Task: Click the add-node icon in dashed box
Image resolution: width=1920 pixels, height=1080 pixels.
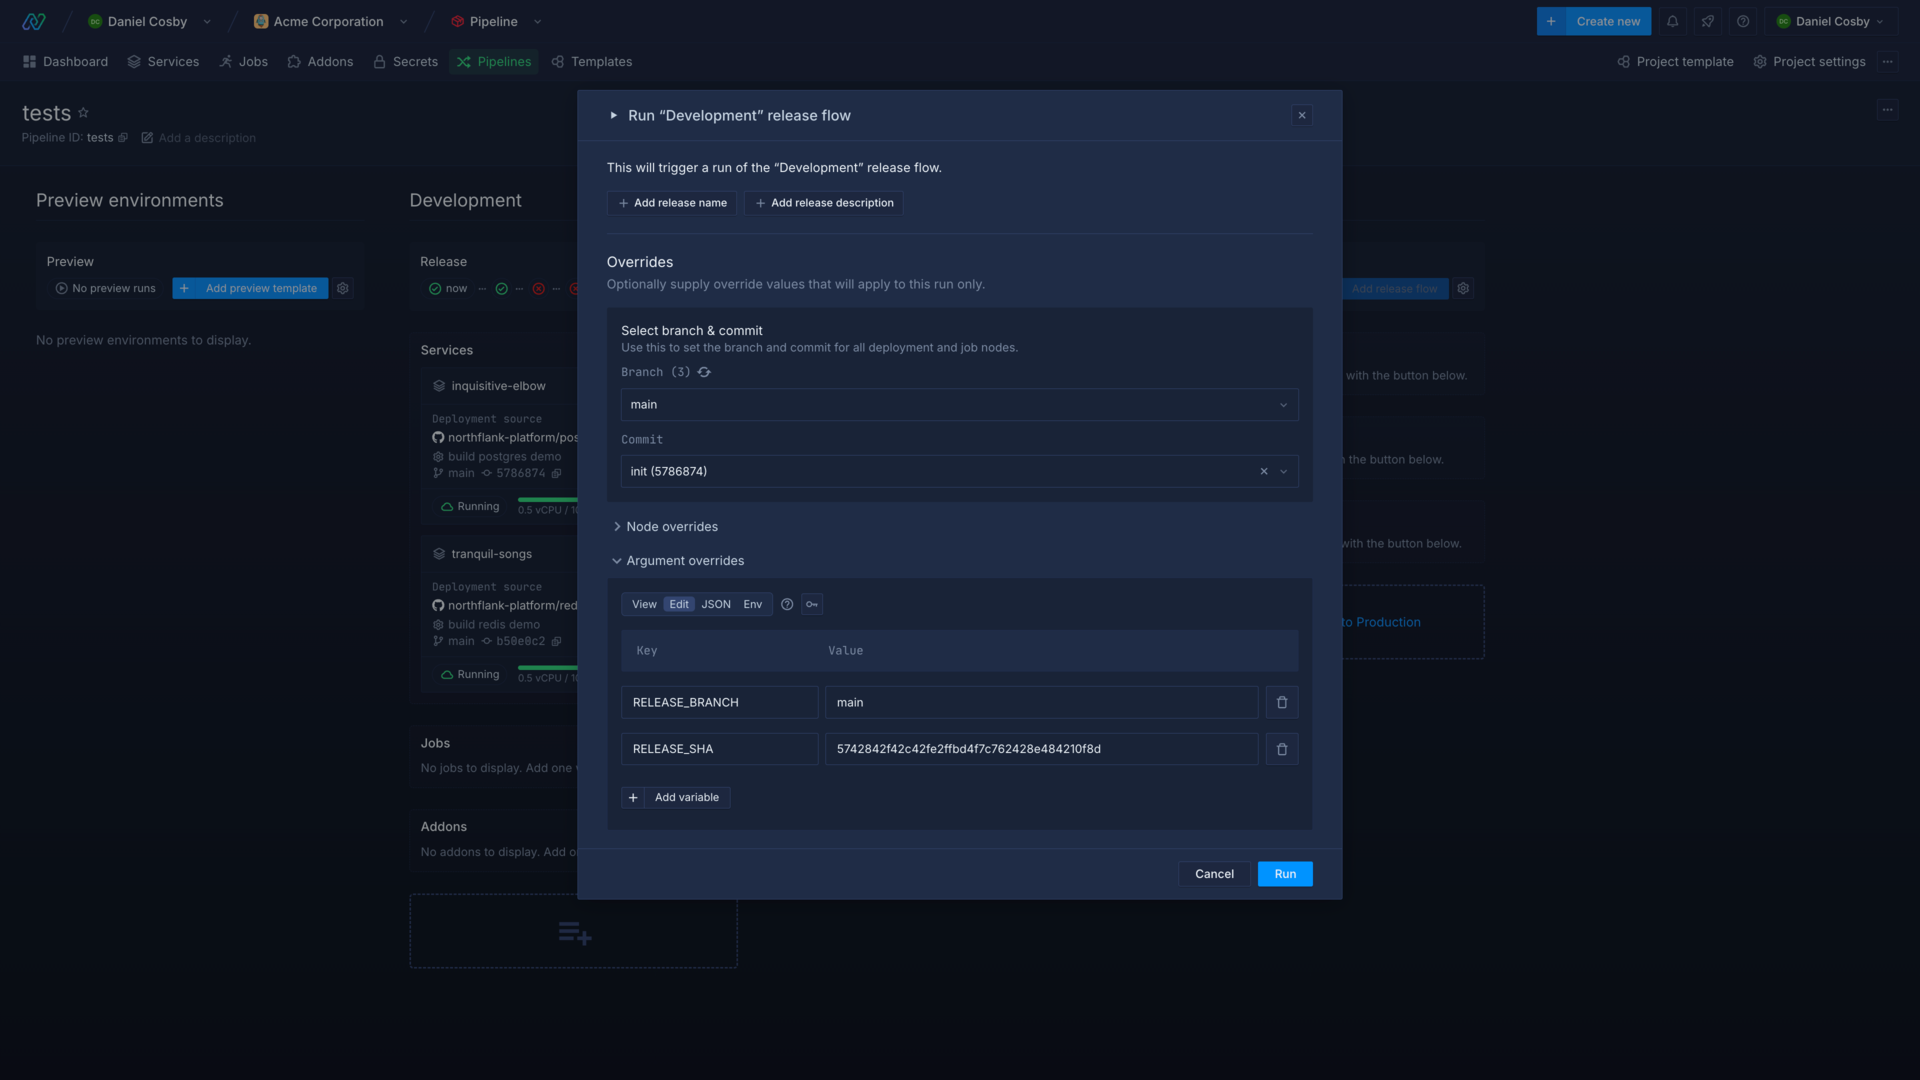Action: [574, 933]
